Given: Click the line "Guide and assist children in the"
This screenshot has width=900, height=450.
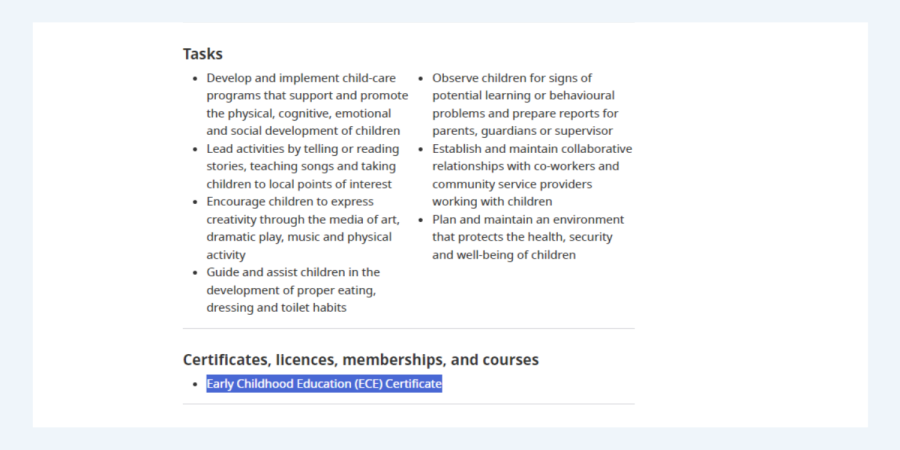Looking at the screenshot, I should click(x=293, y=272).
